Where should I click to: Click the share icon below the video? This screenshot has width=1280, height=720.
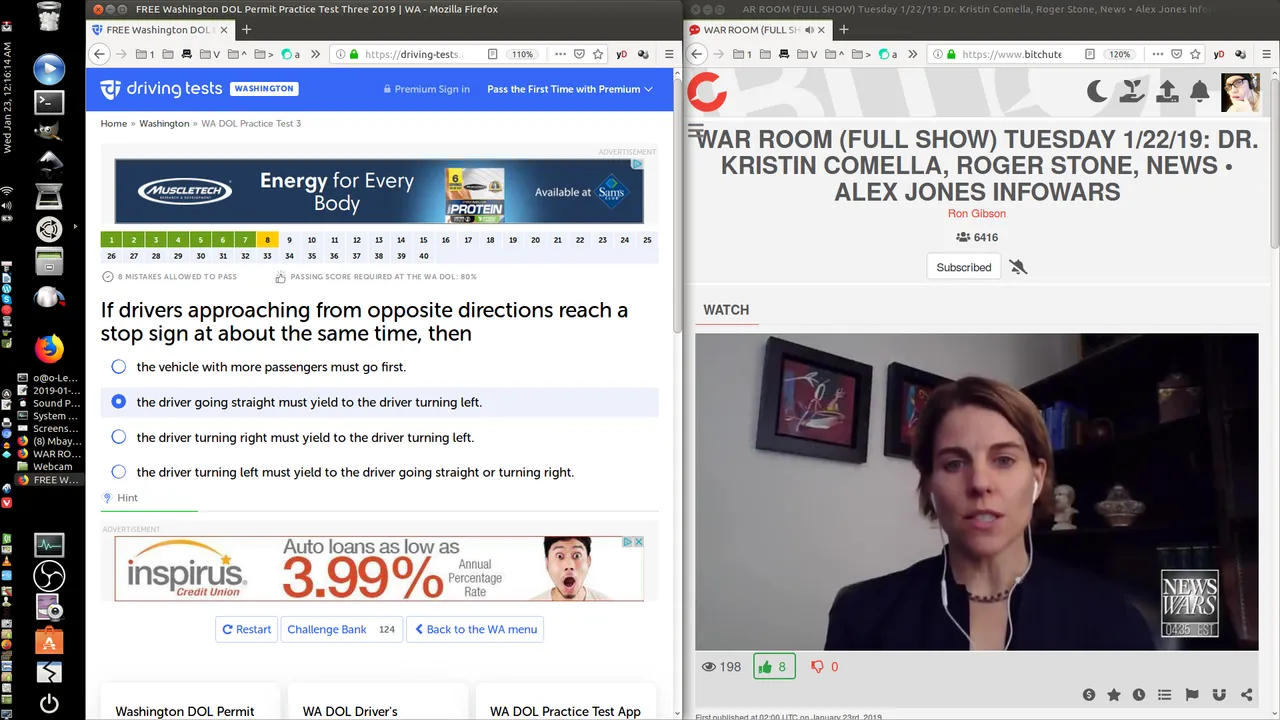coord(1246,695)
